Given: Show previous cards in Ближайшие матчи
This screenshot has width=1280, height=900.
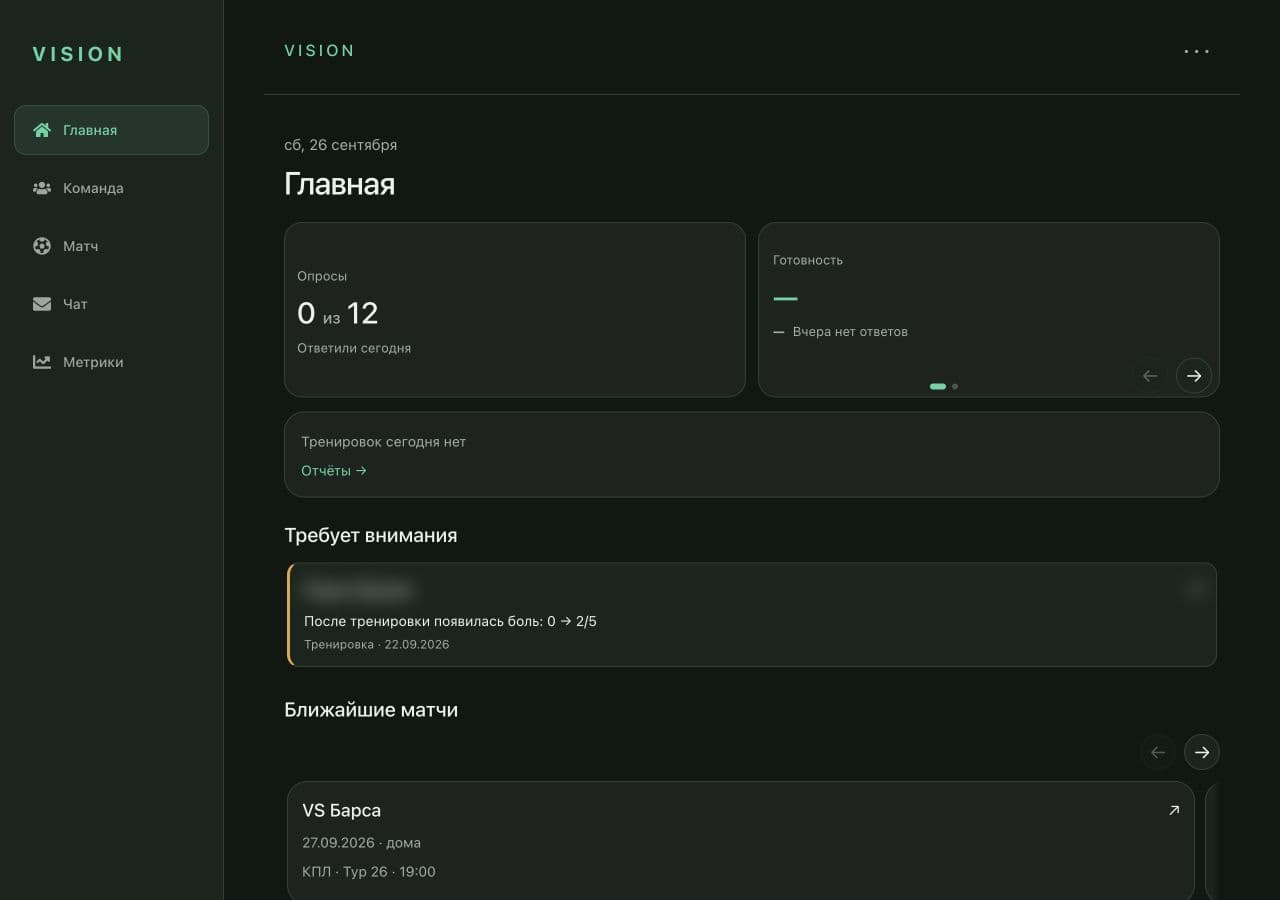Looking at the screenshot, I should (1158, 752).
